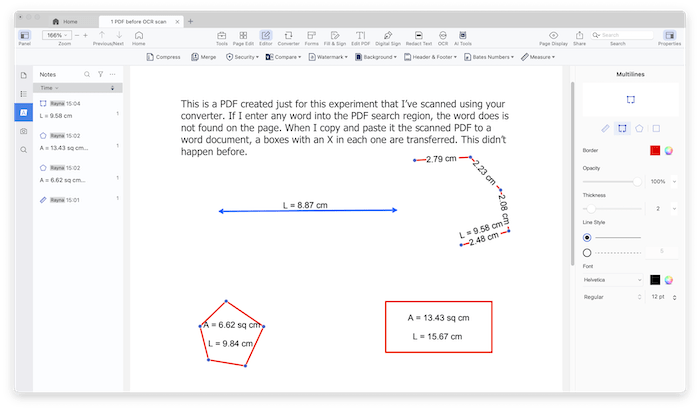Screen dimensions: 700x410
Task: Select the multiline measure type icon
Action: tap(622, 129)
